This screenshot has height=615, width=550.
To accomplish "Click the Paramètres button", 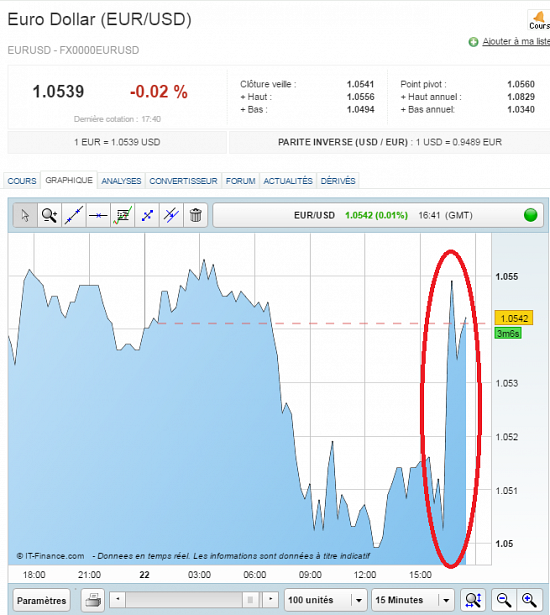I will 42,600.
